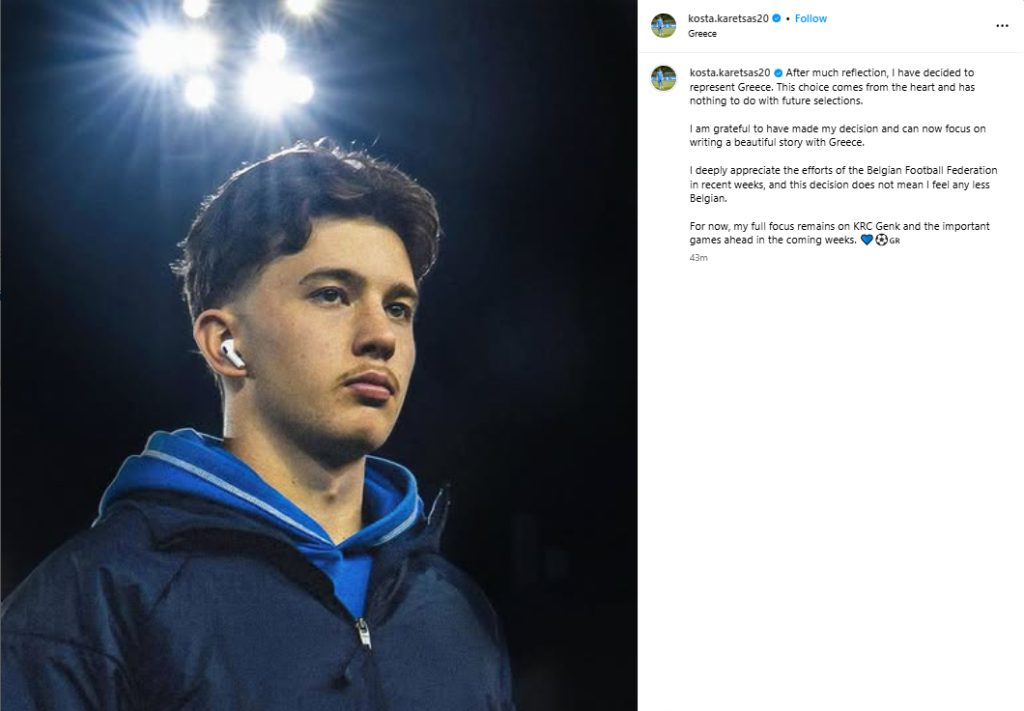Click the verified badge in the caption
Screen dimensions: 1024x711
pos(778,73)
